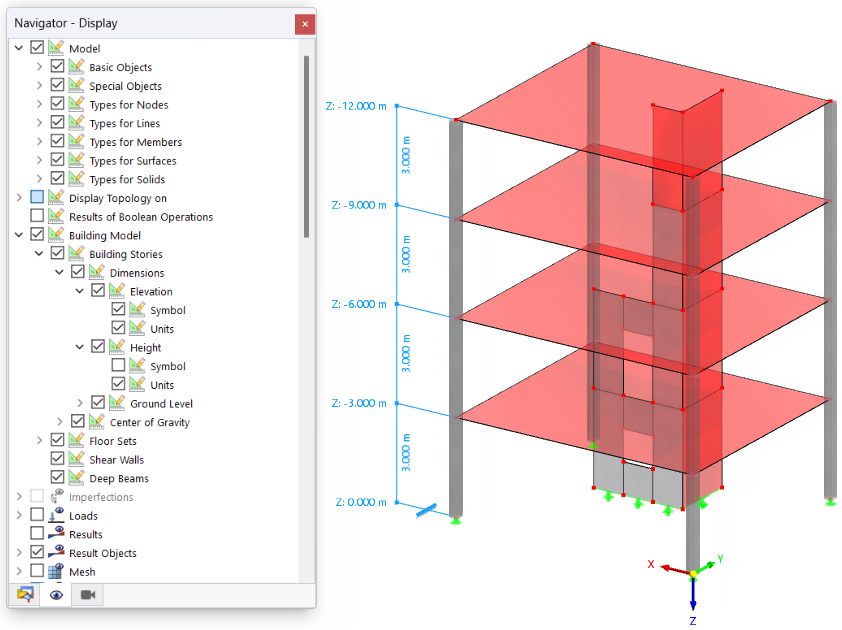The width and height of the screenshot is (842, 630).
Task: Select the Center of Gravity label
Action: click(150, 423)
